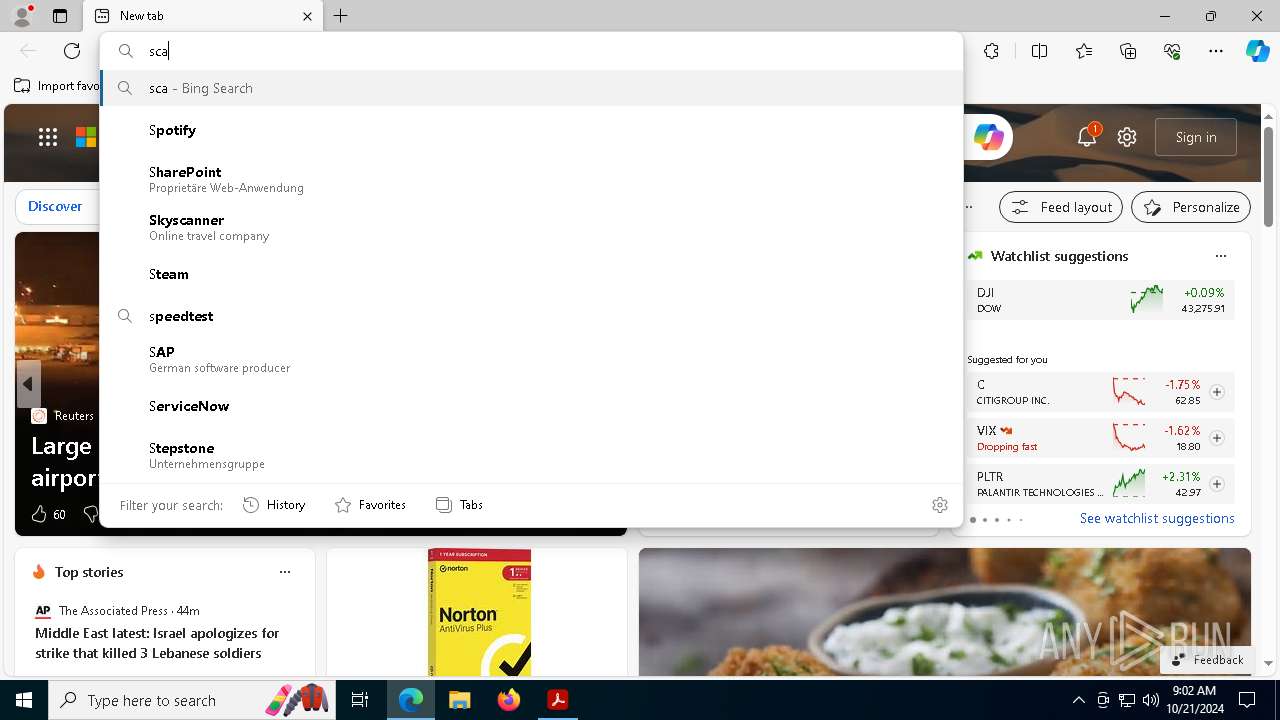This screenshot has height=720, width=1280.
Task: Open the Feedback button
Action: [1207, 660]
